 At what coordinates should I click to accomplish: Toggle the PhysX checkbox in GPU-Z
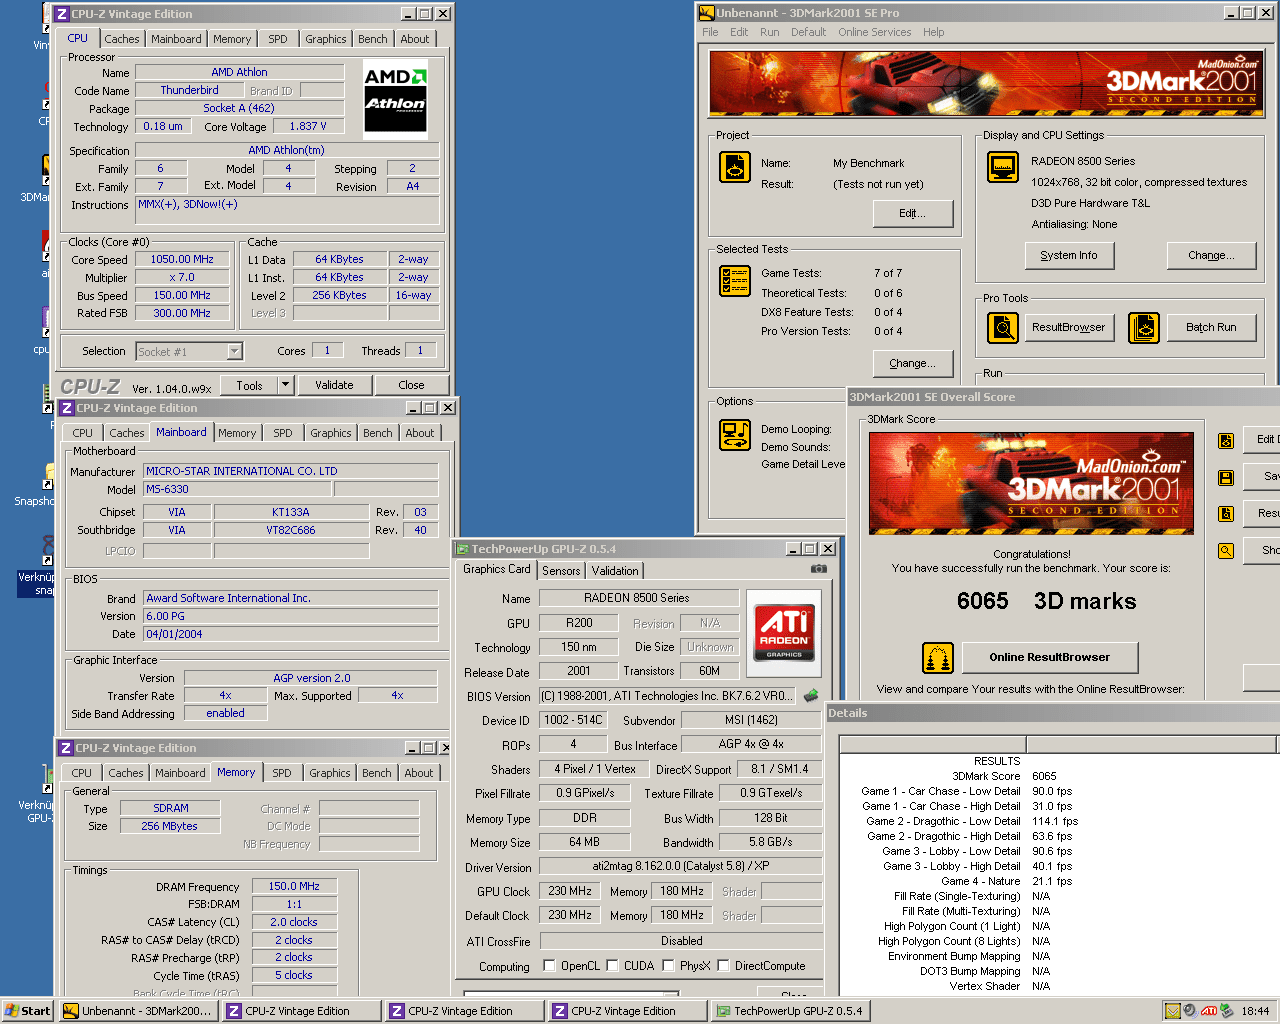click(x=668, y=966)
